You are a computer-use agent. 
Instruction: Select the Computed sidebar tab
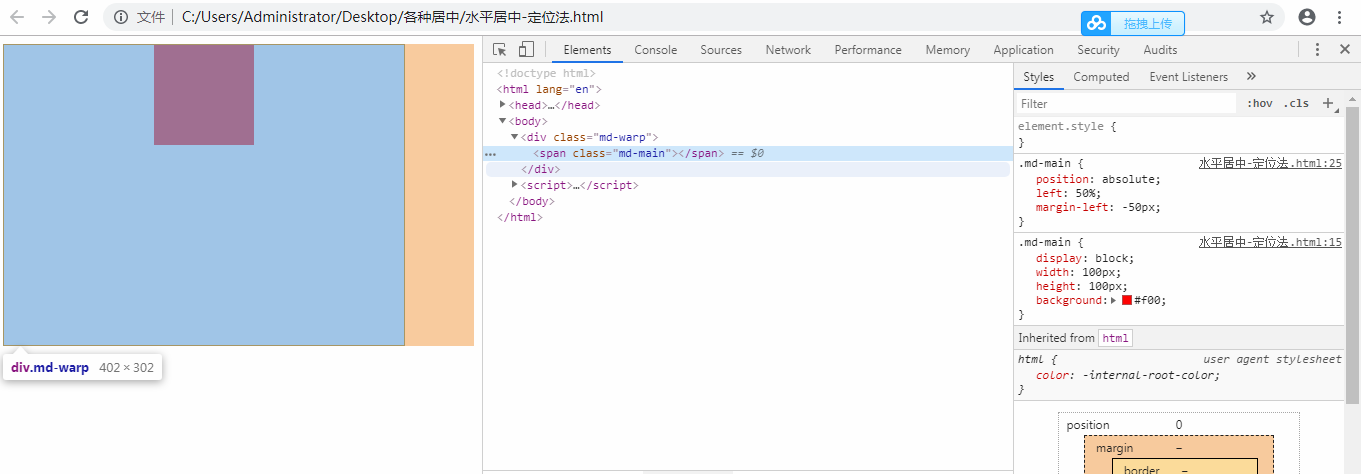1101,77
